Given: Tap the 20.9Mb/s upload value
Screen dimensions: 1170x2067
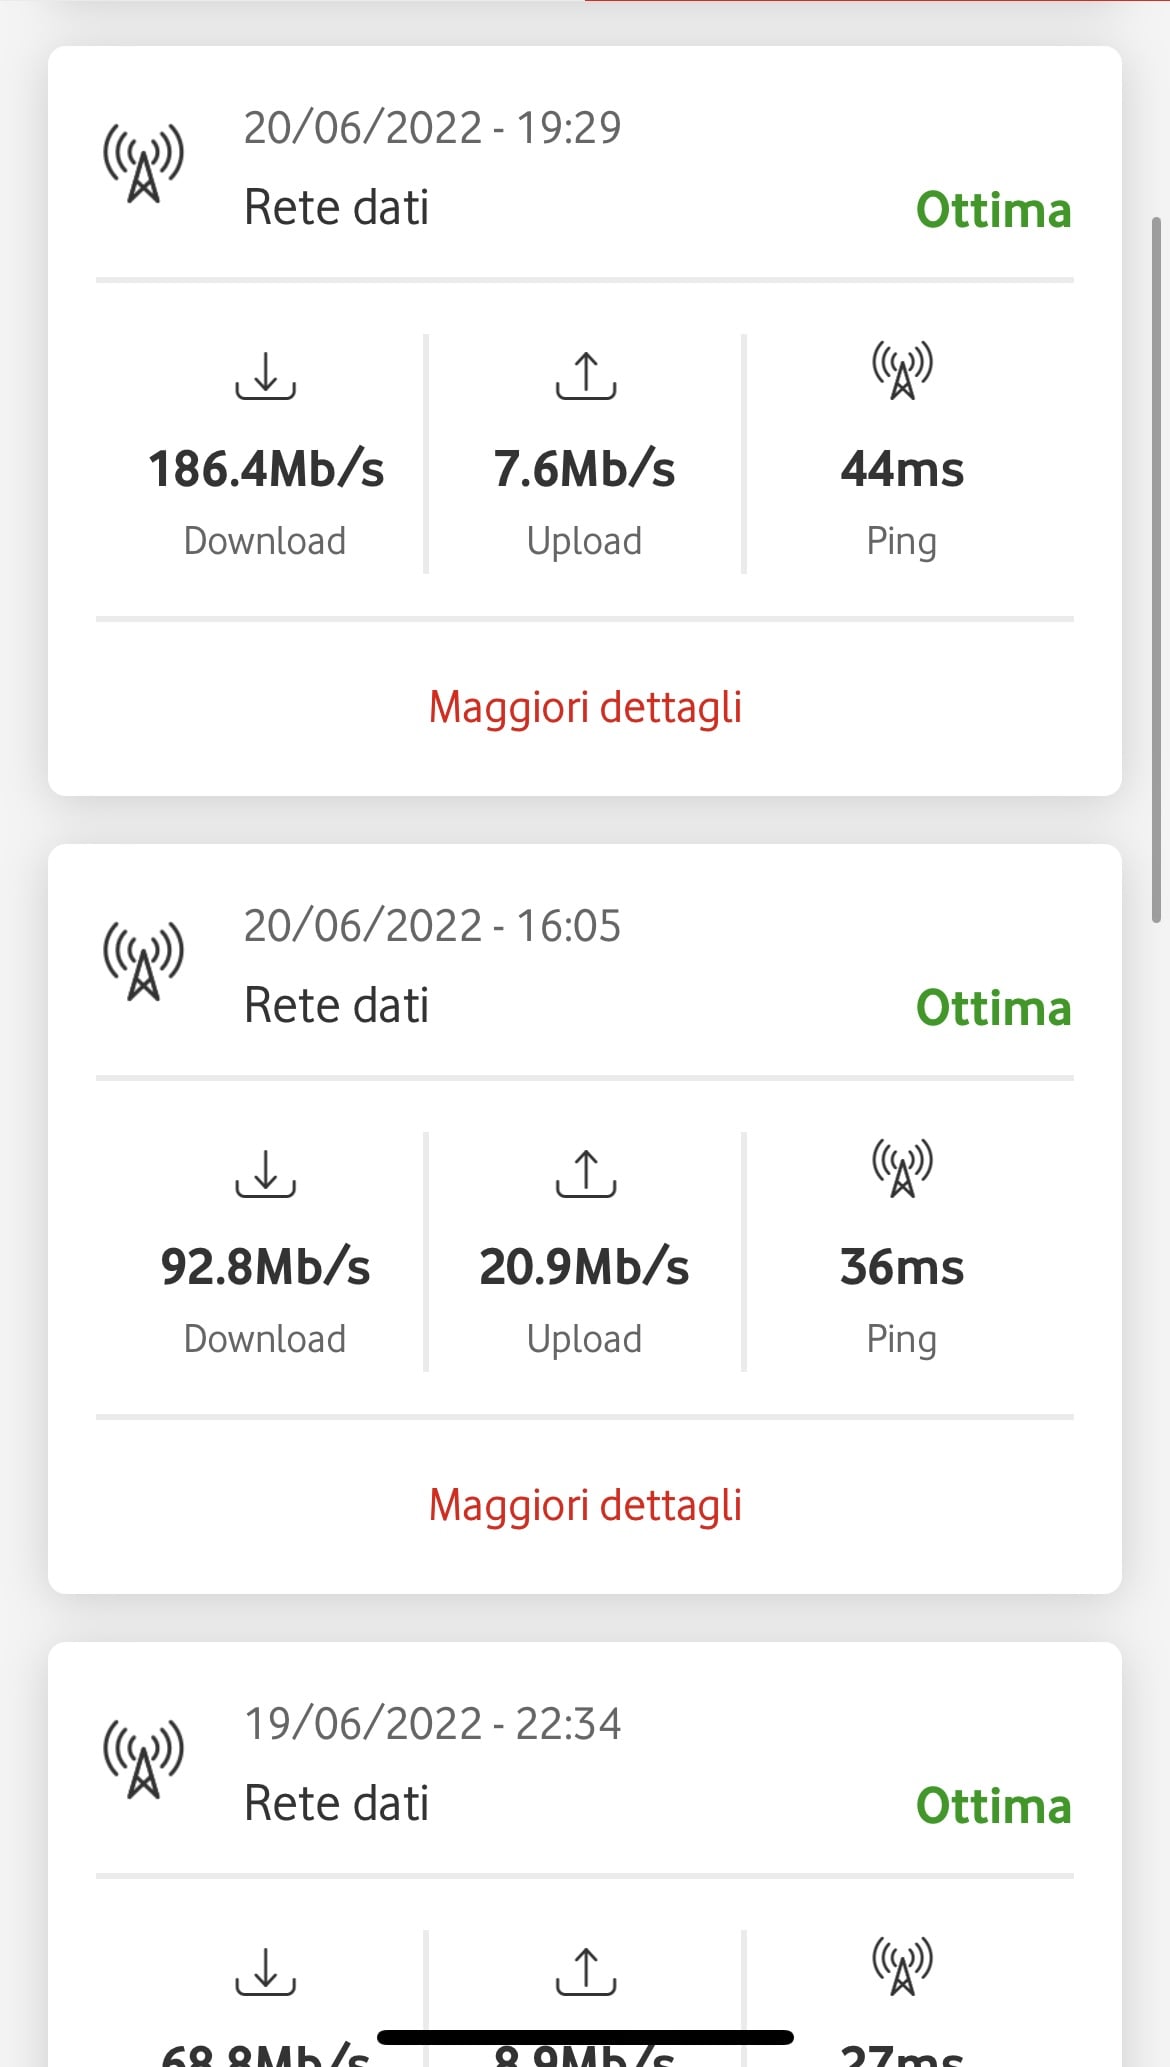Looking at the screenshot, I should click(584, 1267).
